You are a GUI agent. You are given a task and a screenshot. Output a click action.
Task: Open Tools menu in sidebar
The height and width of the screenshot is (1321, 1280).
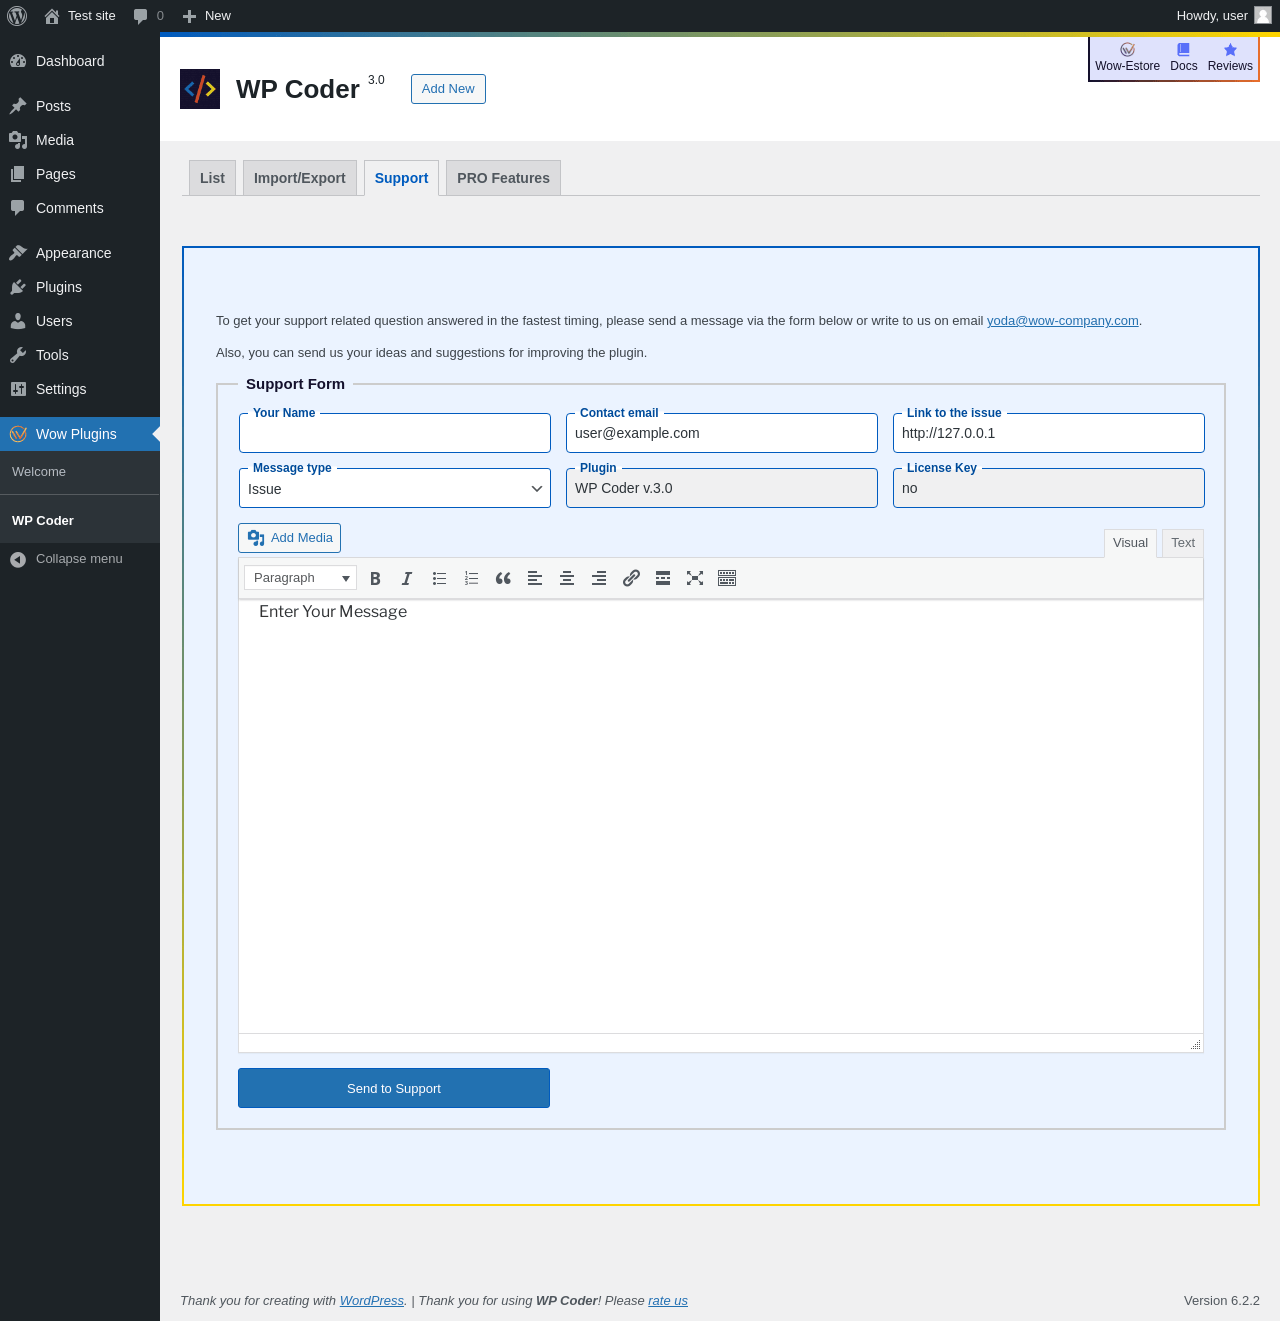[80, 355]
